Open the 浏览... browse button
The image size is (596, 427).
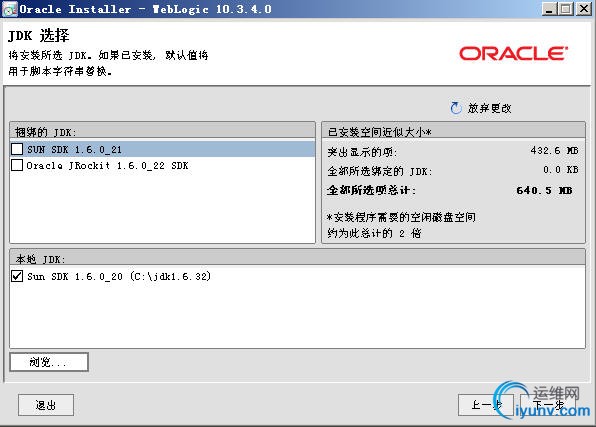49,362
